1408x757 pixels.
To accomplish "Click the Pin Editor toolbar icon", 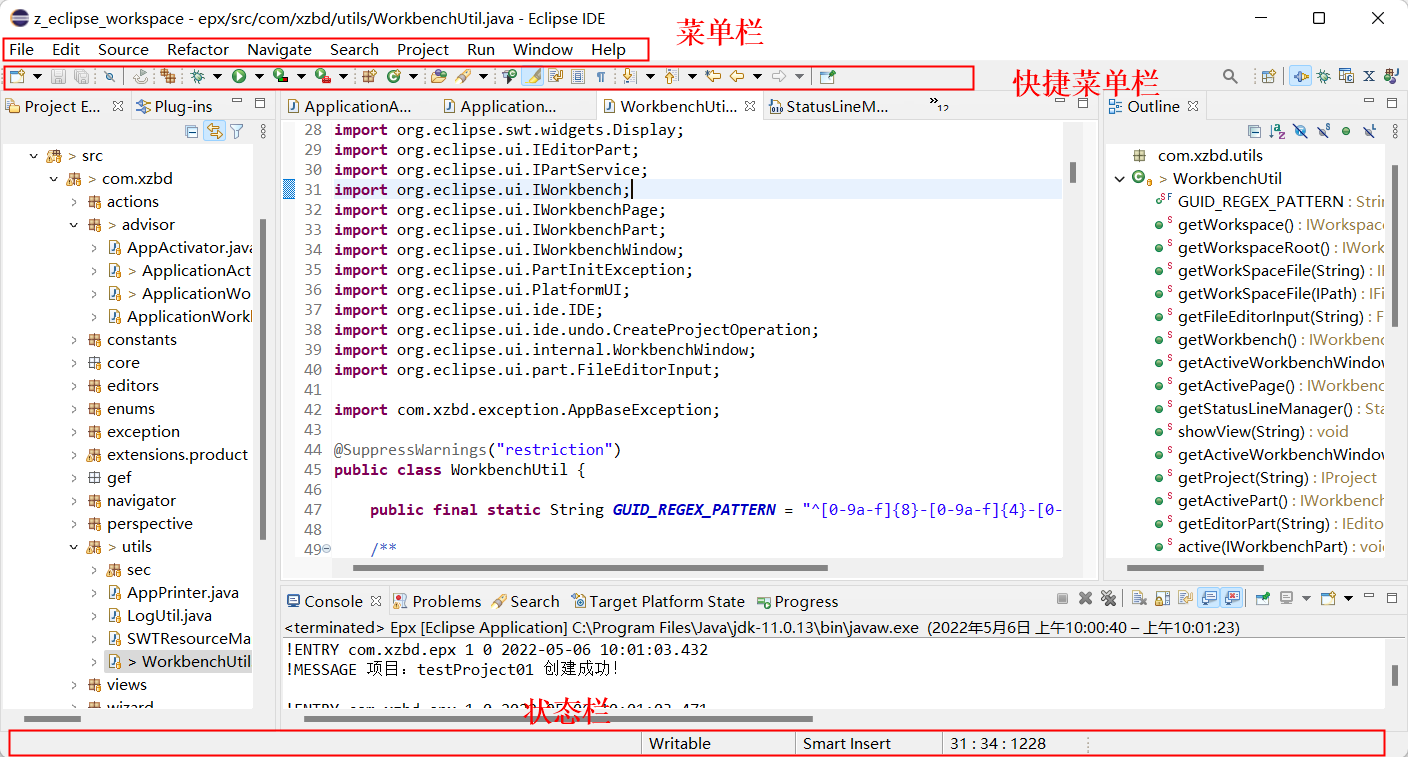I will [827, 76].
